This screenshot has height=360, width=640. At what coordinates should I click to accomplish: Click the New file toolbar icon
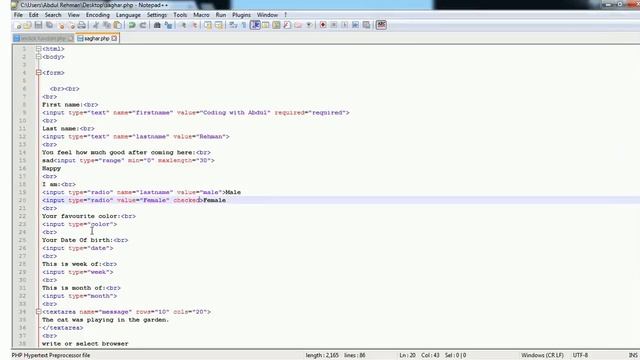(x=17, y=25)
